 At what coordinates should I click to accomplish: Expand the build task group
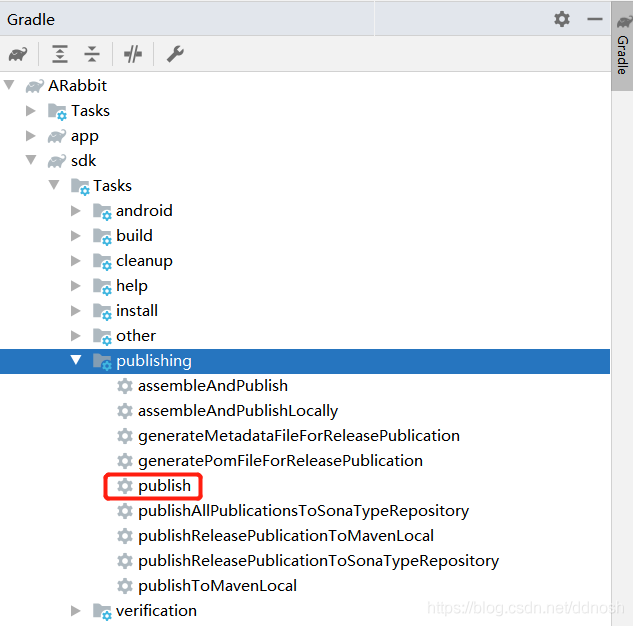click(x=75, y=236)
